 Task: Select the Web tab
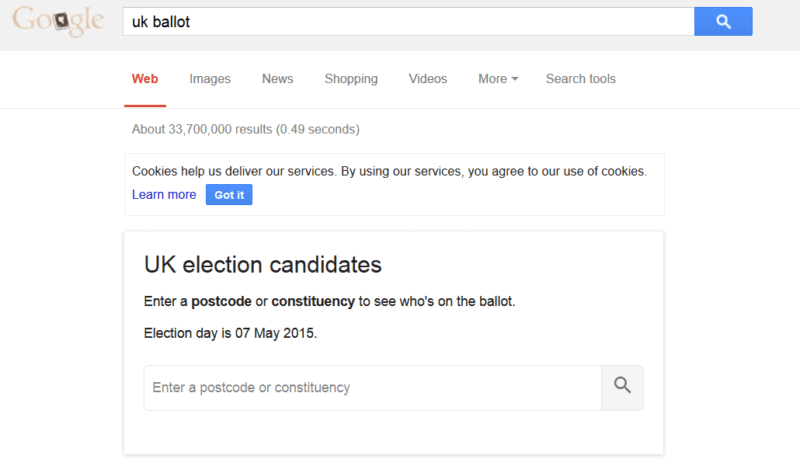coord(145,79)
